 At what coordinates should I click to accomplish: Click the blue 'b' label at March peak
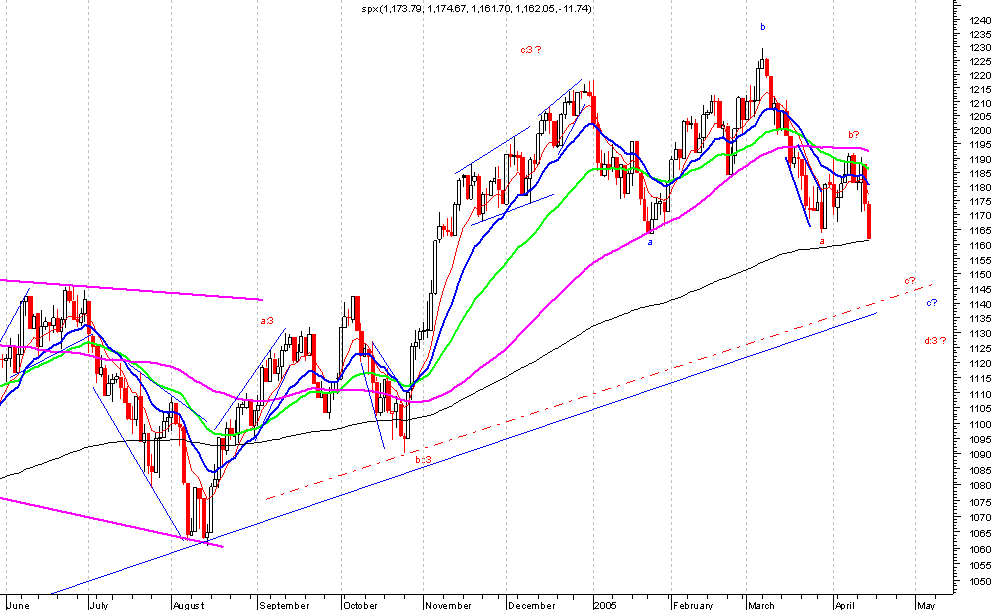[763, 27]
